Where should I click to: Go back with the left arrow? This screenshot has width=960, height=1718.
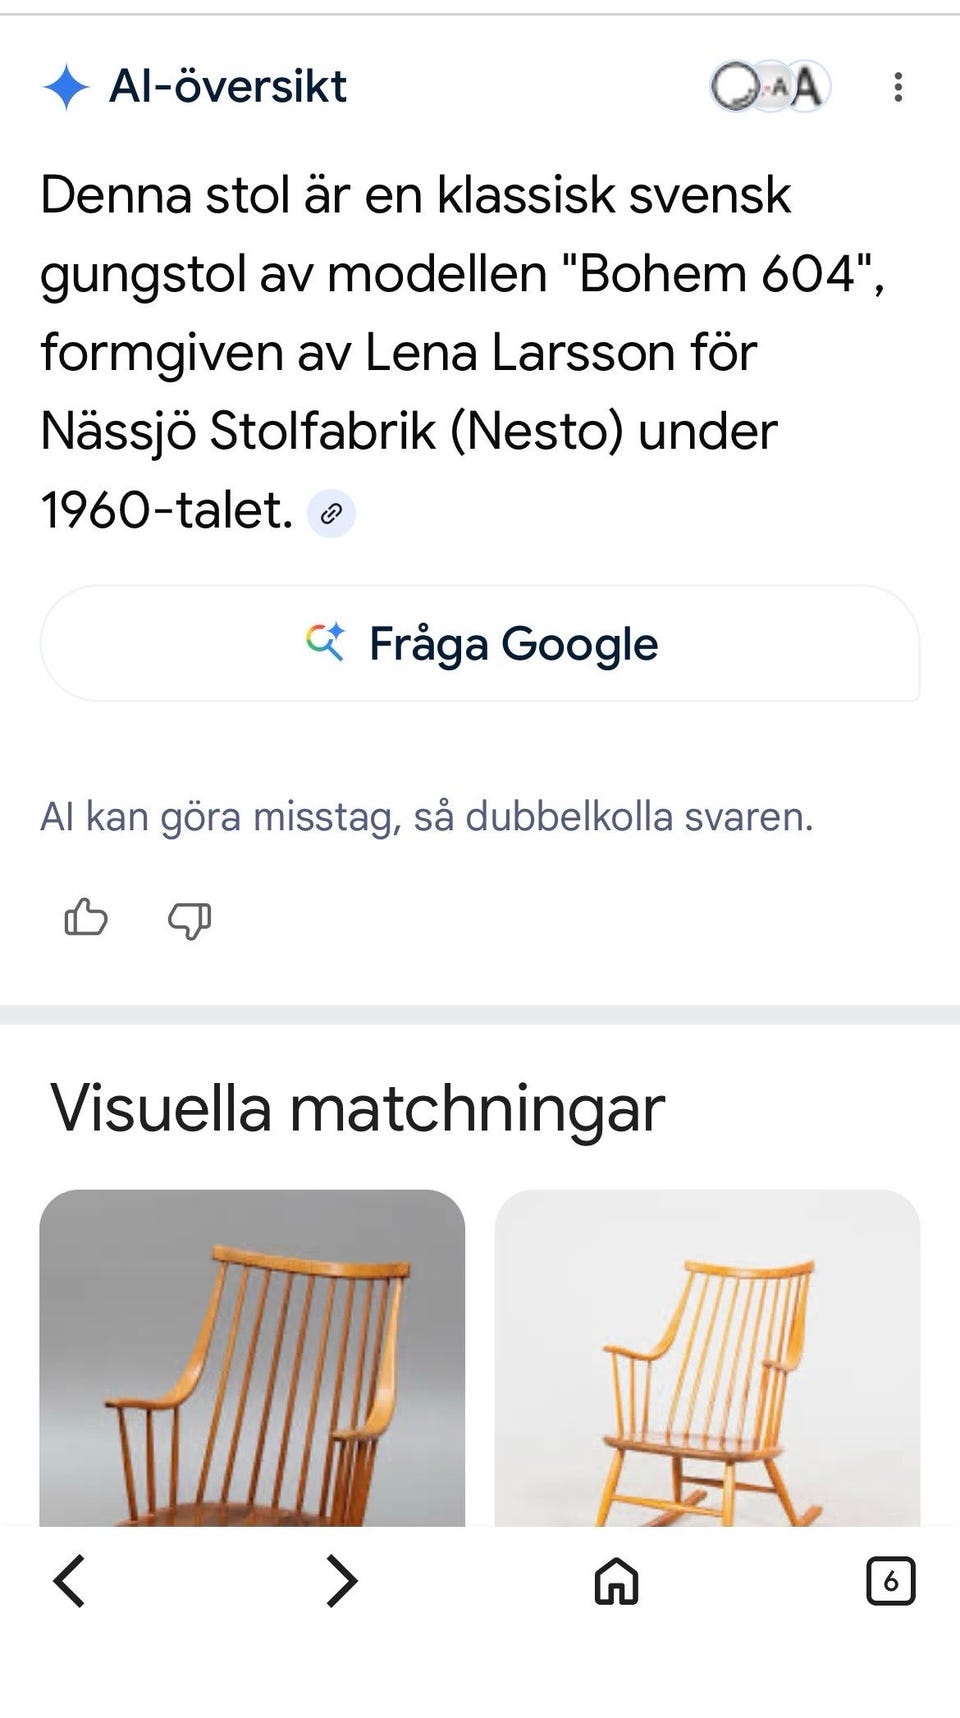(x=69, y=1581)
